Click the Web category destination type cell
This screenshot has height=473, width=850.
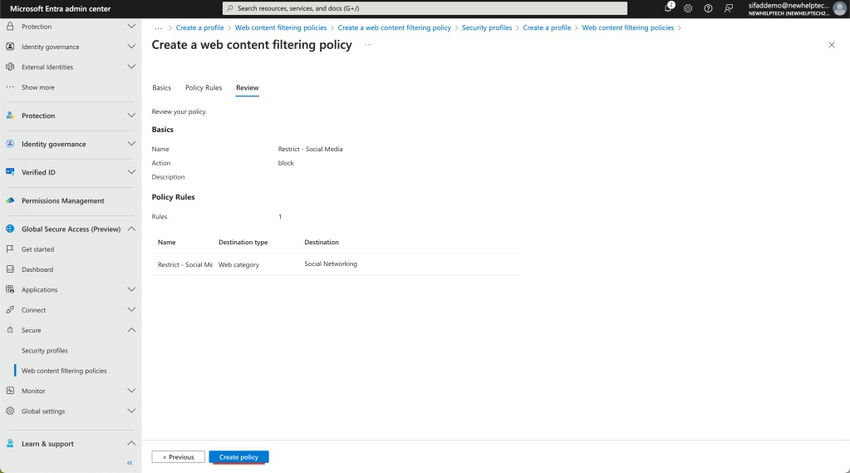(x=239, y=264)
